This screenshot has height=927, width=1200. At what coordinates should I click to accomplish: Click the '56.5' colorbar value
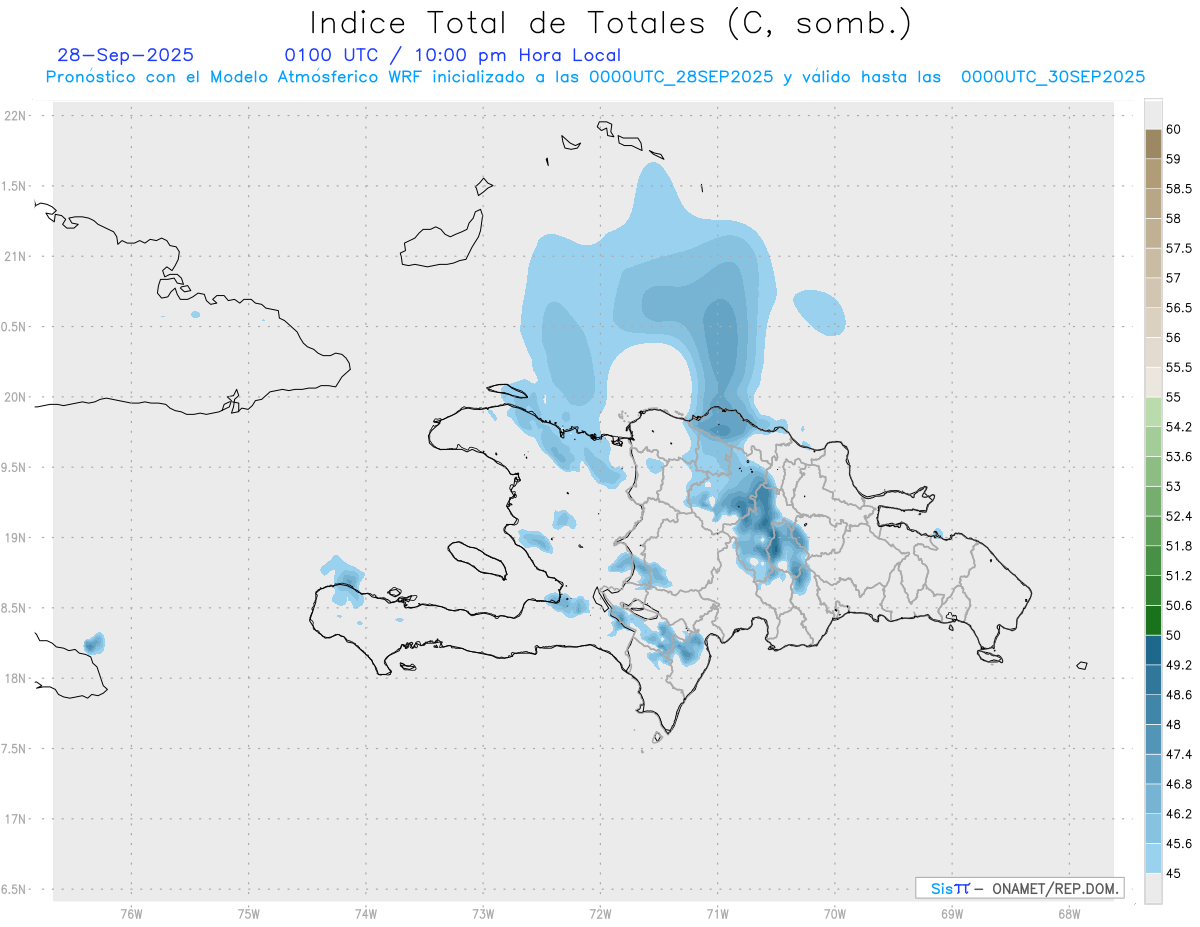point(1177,308)
